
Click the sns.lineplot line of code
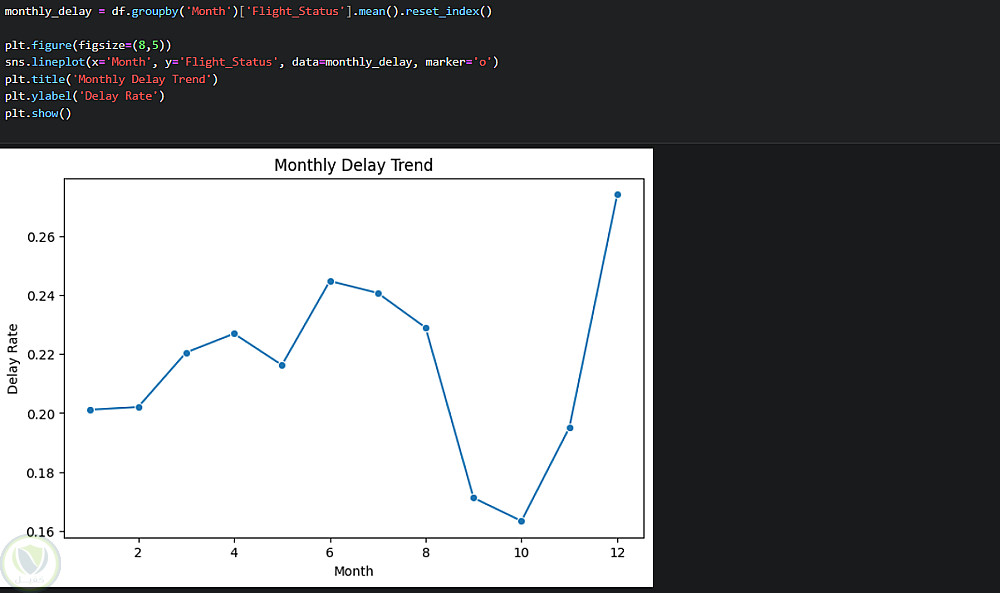[251, 62]
